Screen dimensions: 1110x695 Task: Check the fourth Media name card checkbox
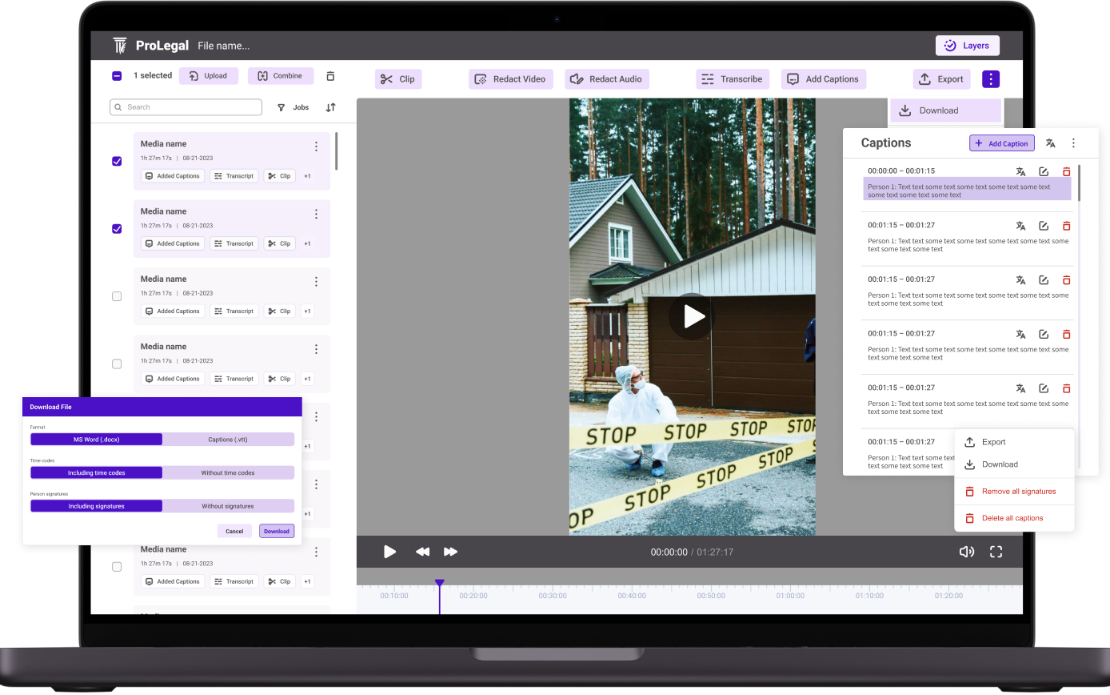coord(117,364)
